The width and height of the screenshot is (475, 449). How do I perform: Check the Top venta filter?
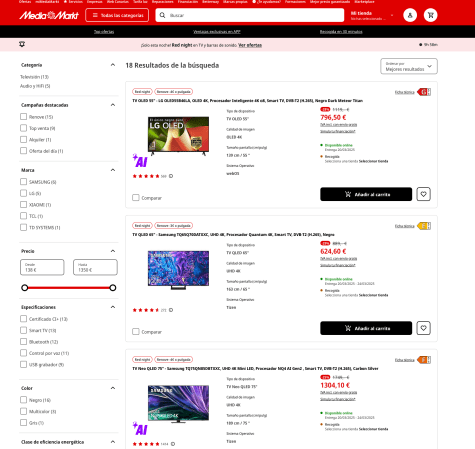pos(23,128)
